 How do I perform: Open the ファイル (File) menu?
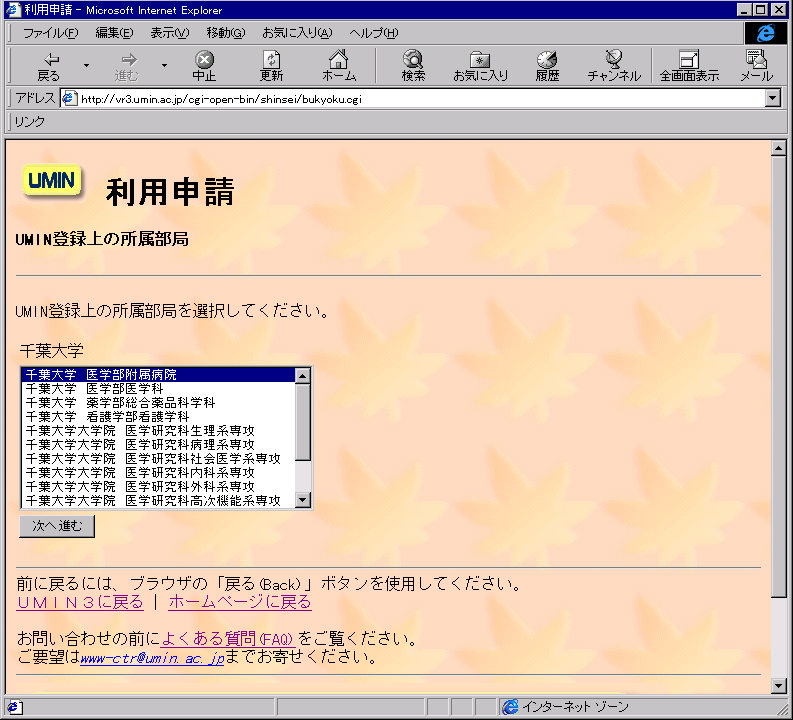pyautogui.click(x=50, y=33)
